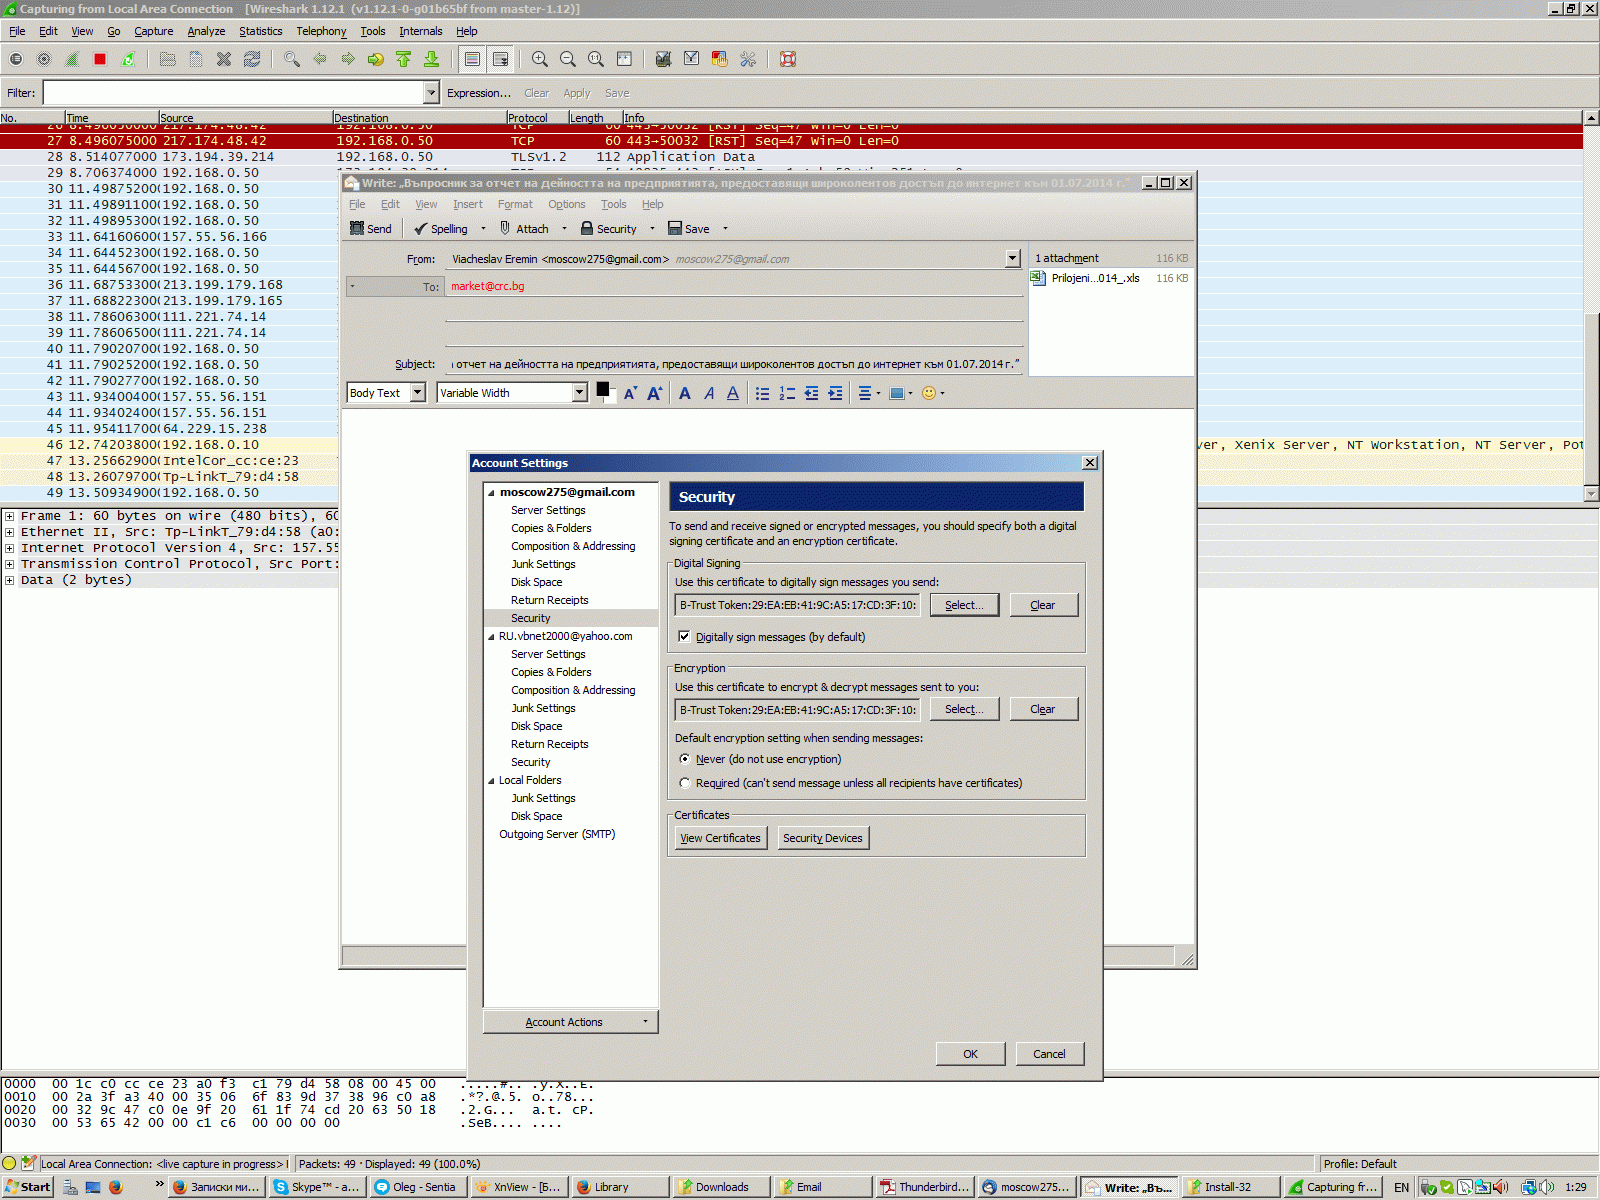Open the Wireshark Statistics menu
The image size is (1600, 1200).
click(x=260, y=31)
